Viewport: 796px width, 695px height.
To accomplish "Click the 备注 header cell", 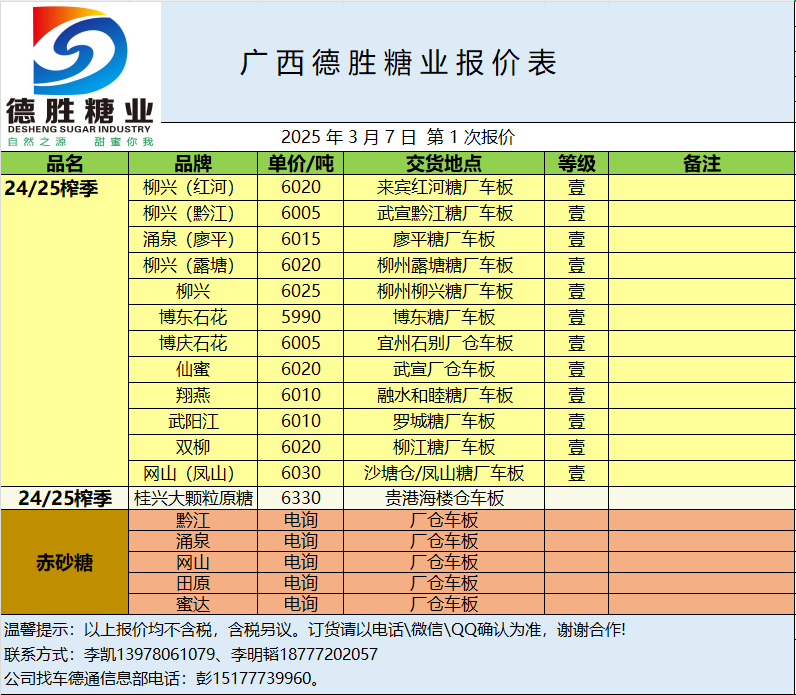I will coord(701,163).
